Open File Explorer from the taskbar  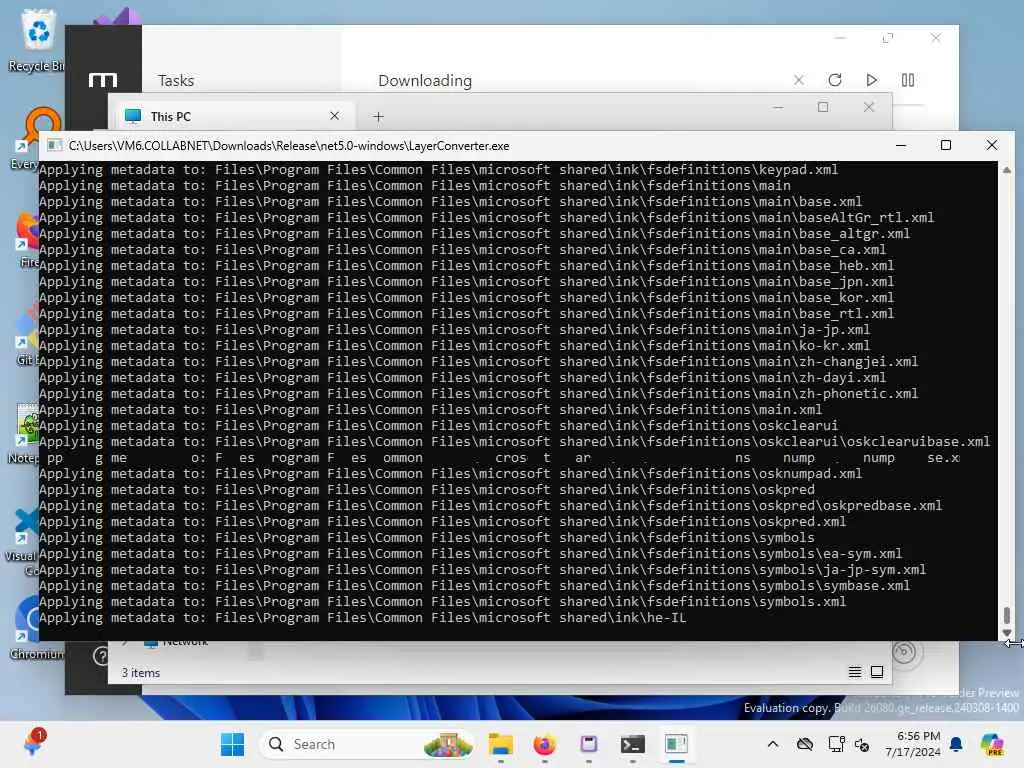coord(501,744)
